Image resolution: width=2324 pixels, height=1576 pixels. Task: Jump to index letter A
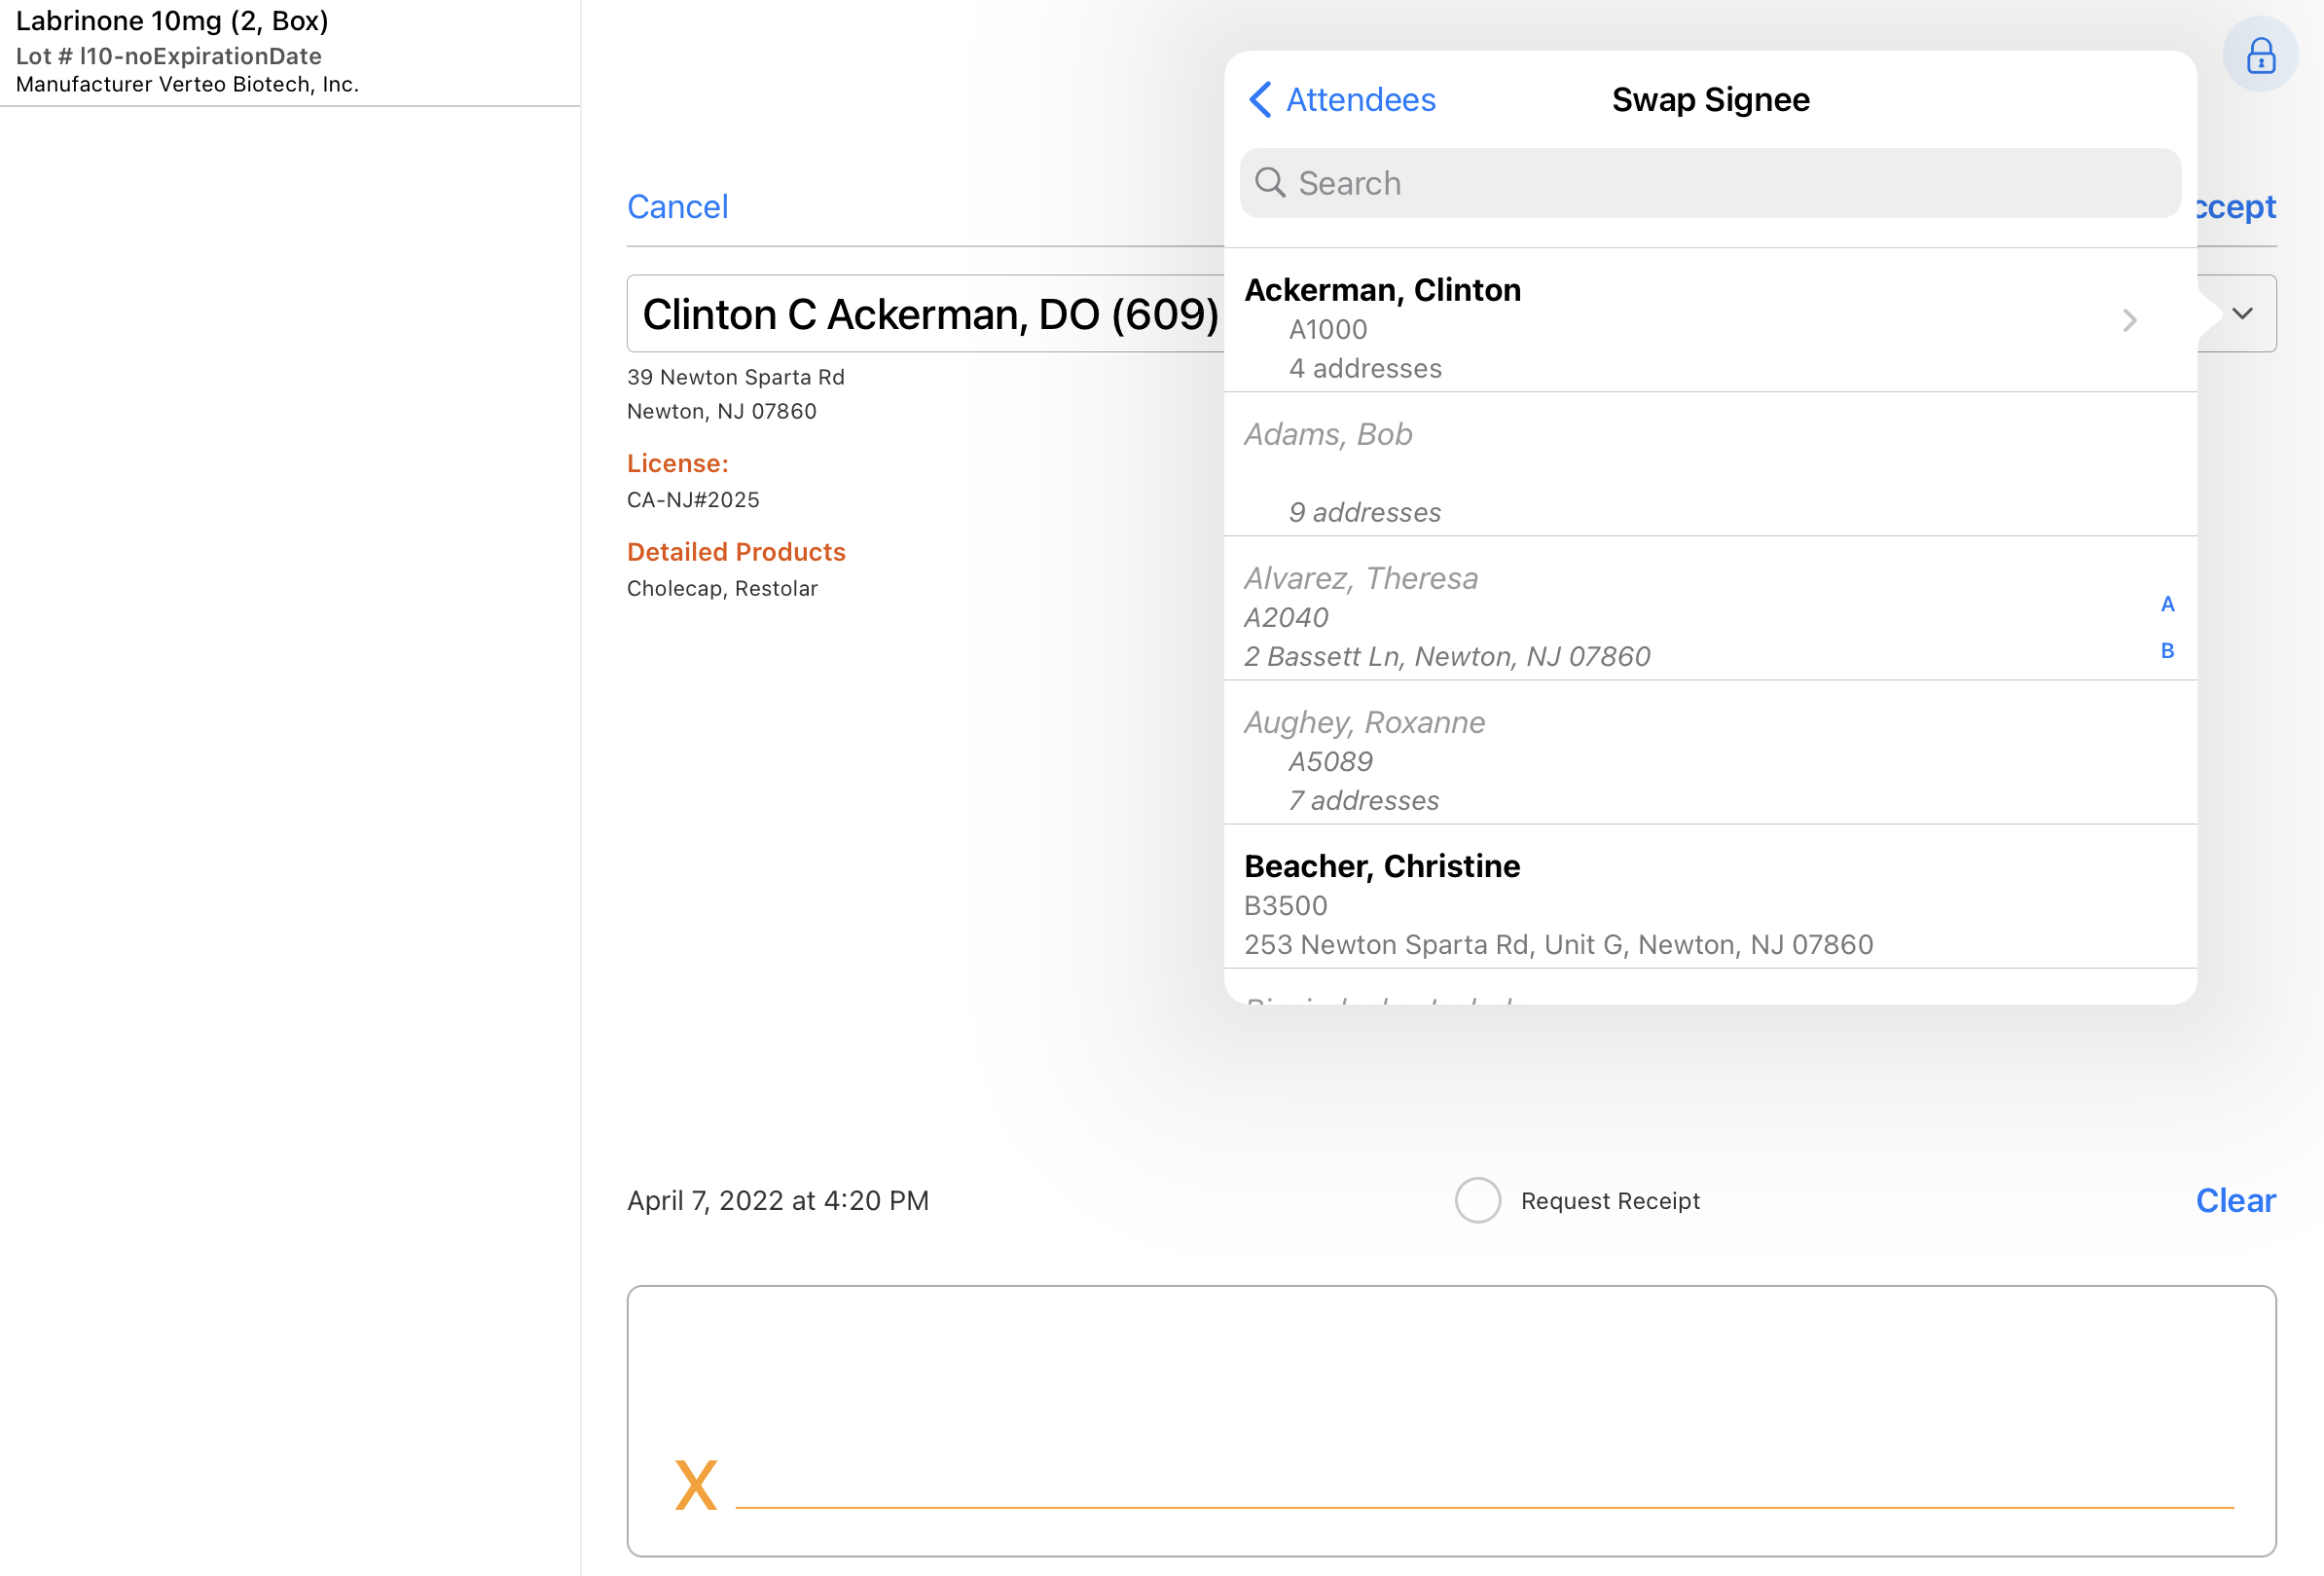pyautogui.click(x=2167, y=604)
